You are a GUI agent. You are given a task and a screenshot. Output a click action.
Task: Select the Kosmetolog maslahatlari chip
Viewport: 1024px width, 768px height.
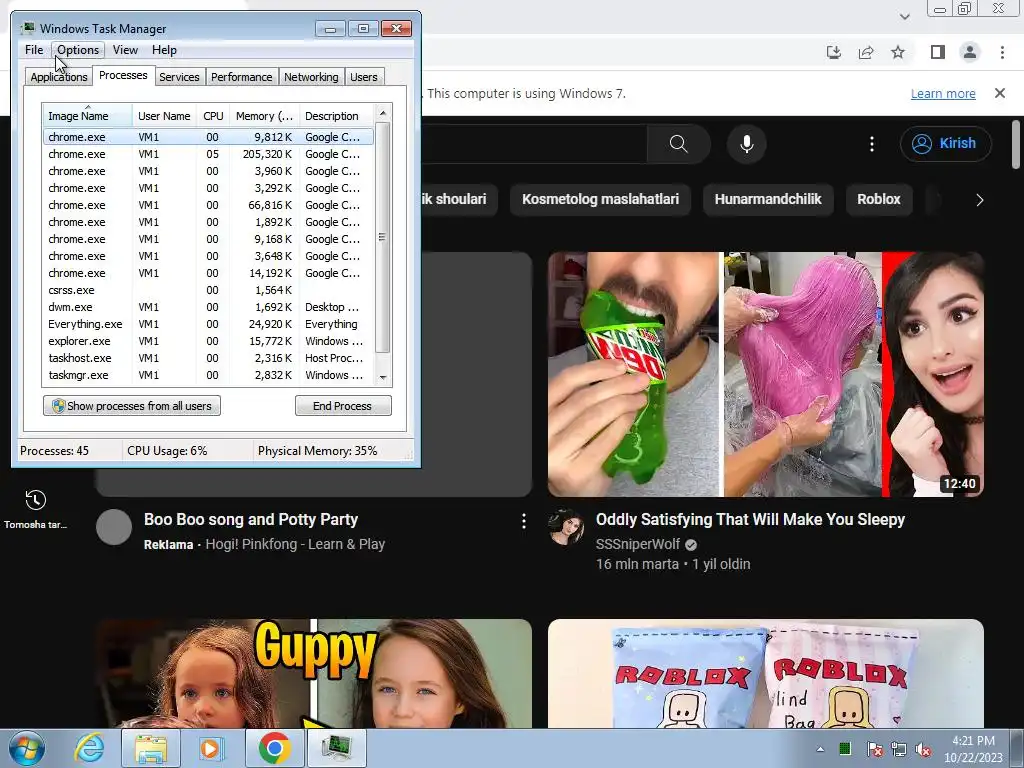point(600,199)
